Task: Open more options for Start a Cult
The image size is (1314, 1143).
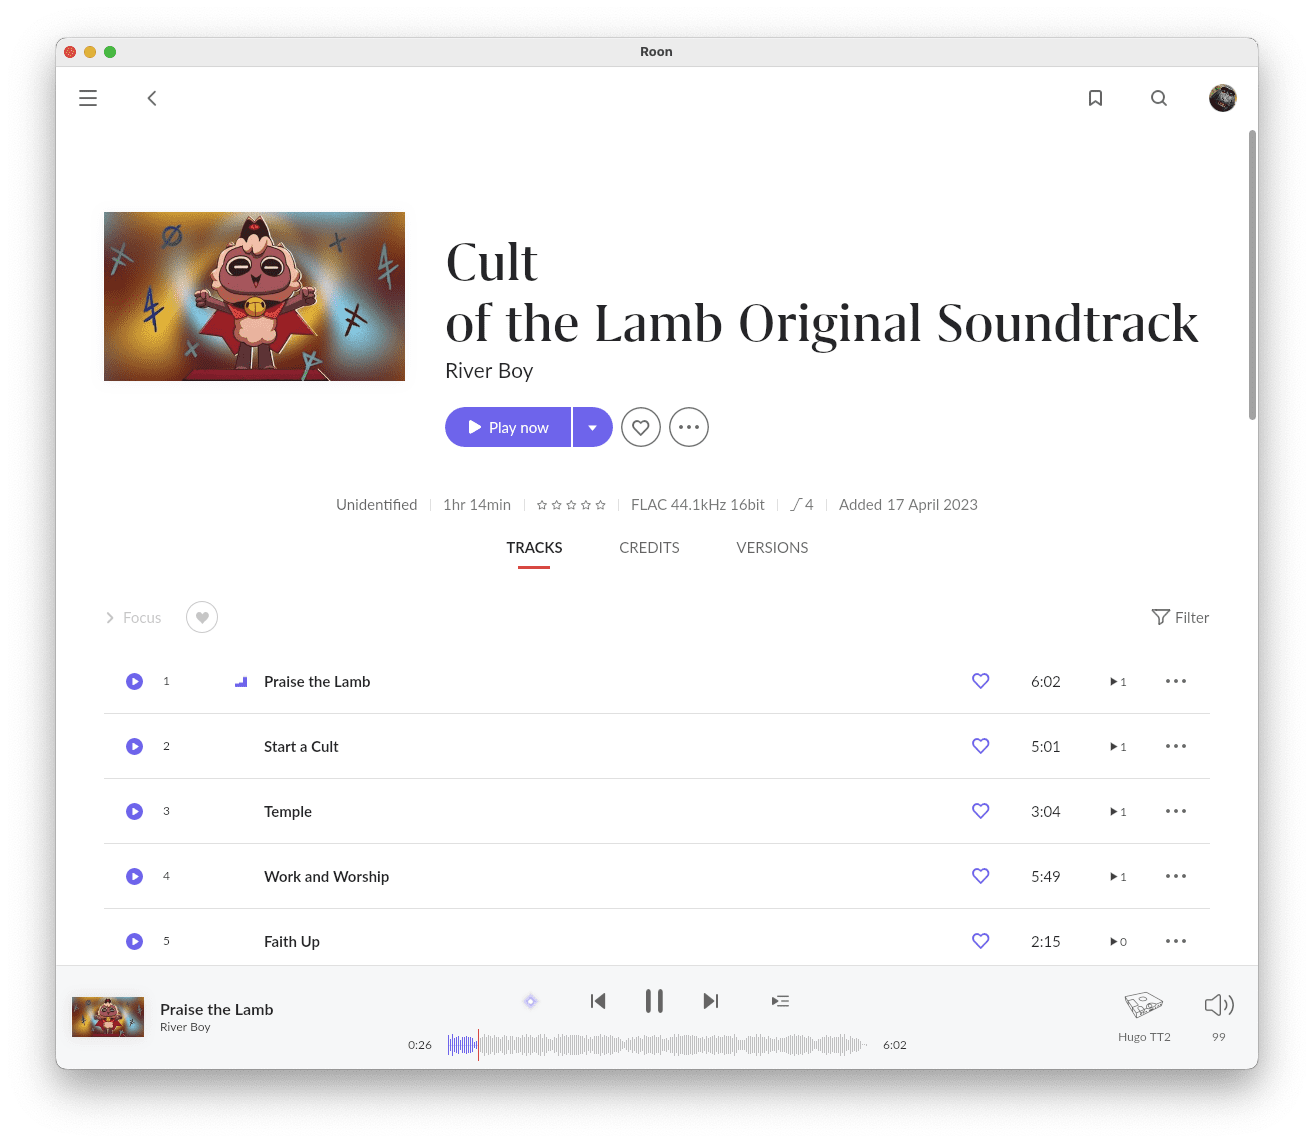Action: [x=1176, y=746]
